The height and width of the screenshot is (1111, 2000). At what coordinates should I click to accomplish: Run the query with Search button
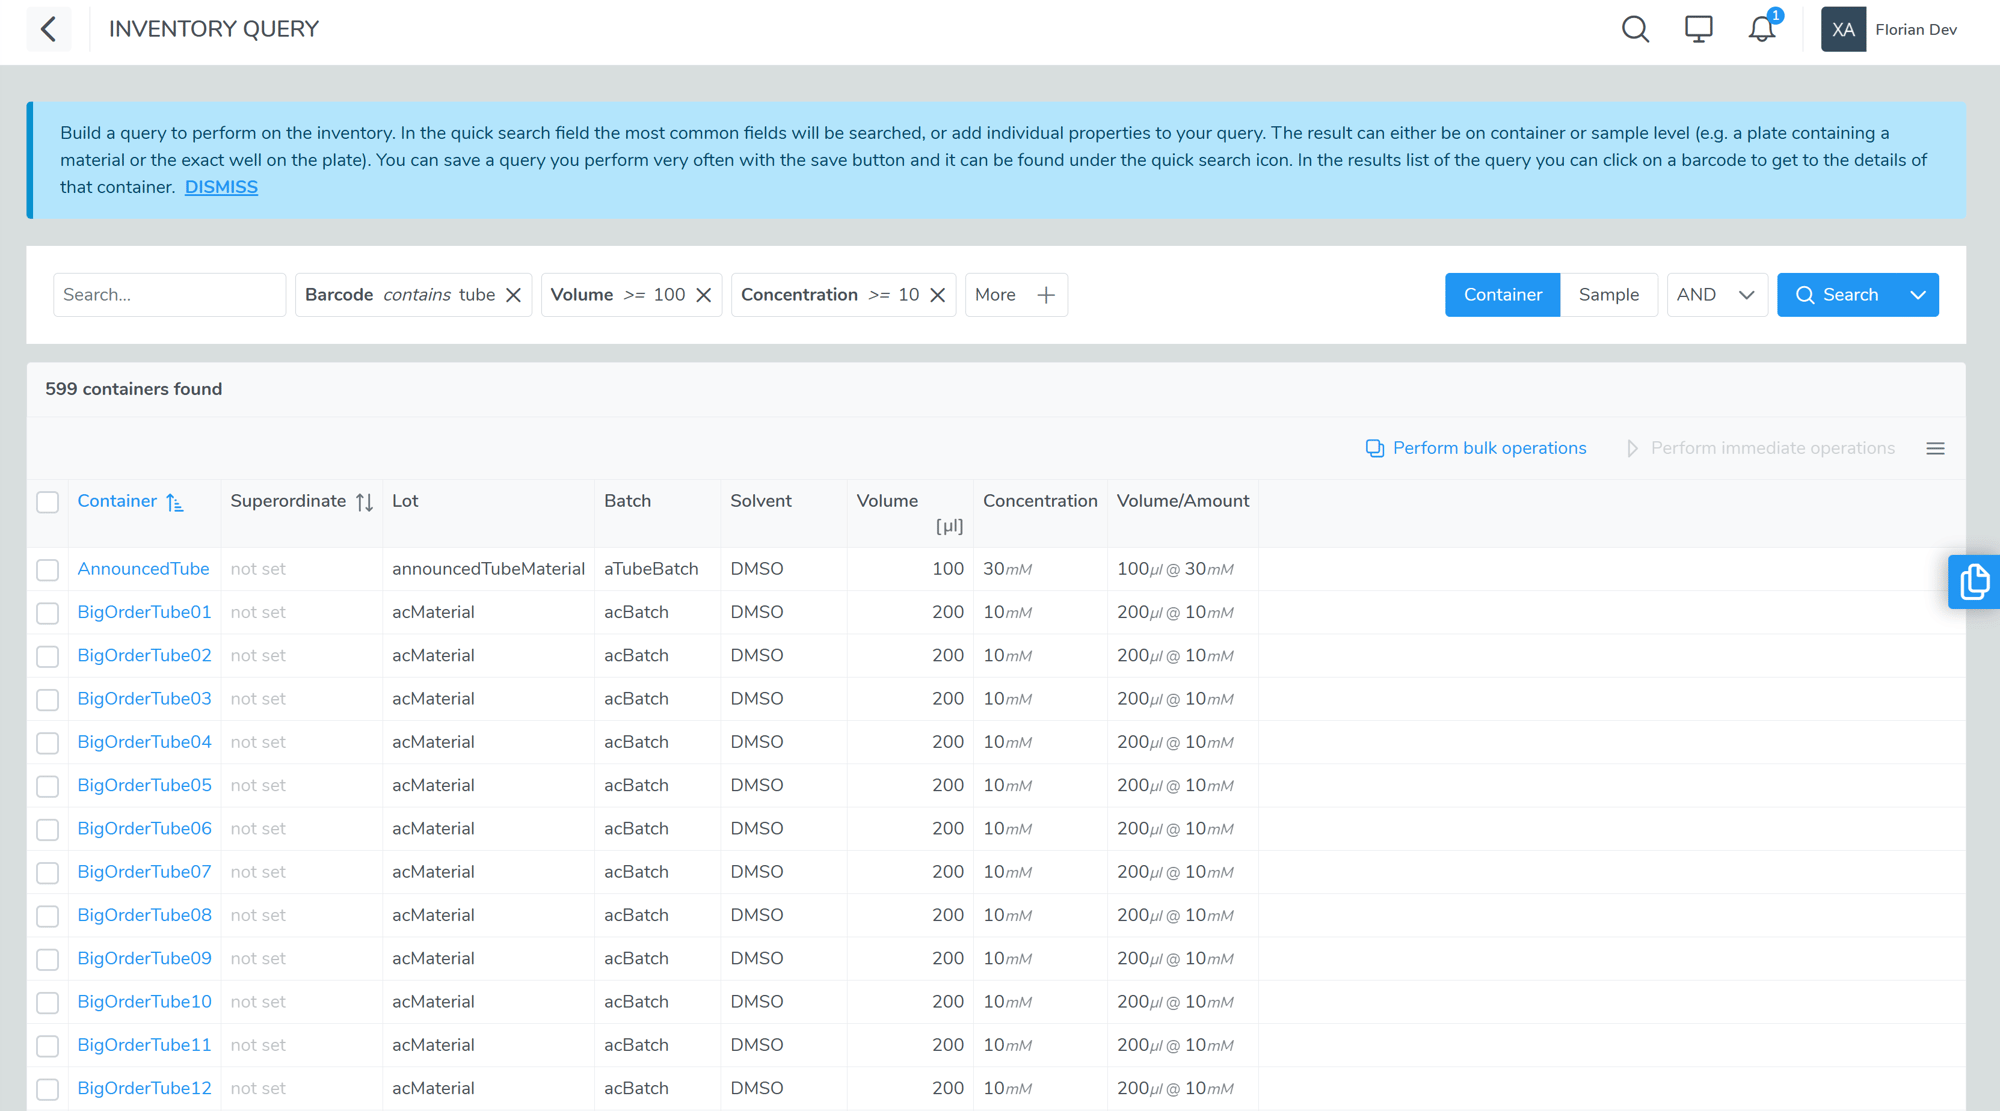click(1837, 295)
